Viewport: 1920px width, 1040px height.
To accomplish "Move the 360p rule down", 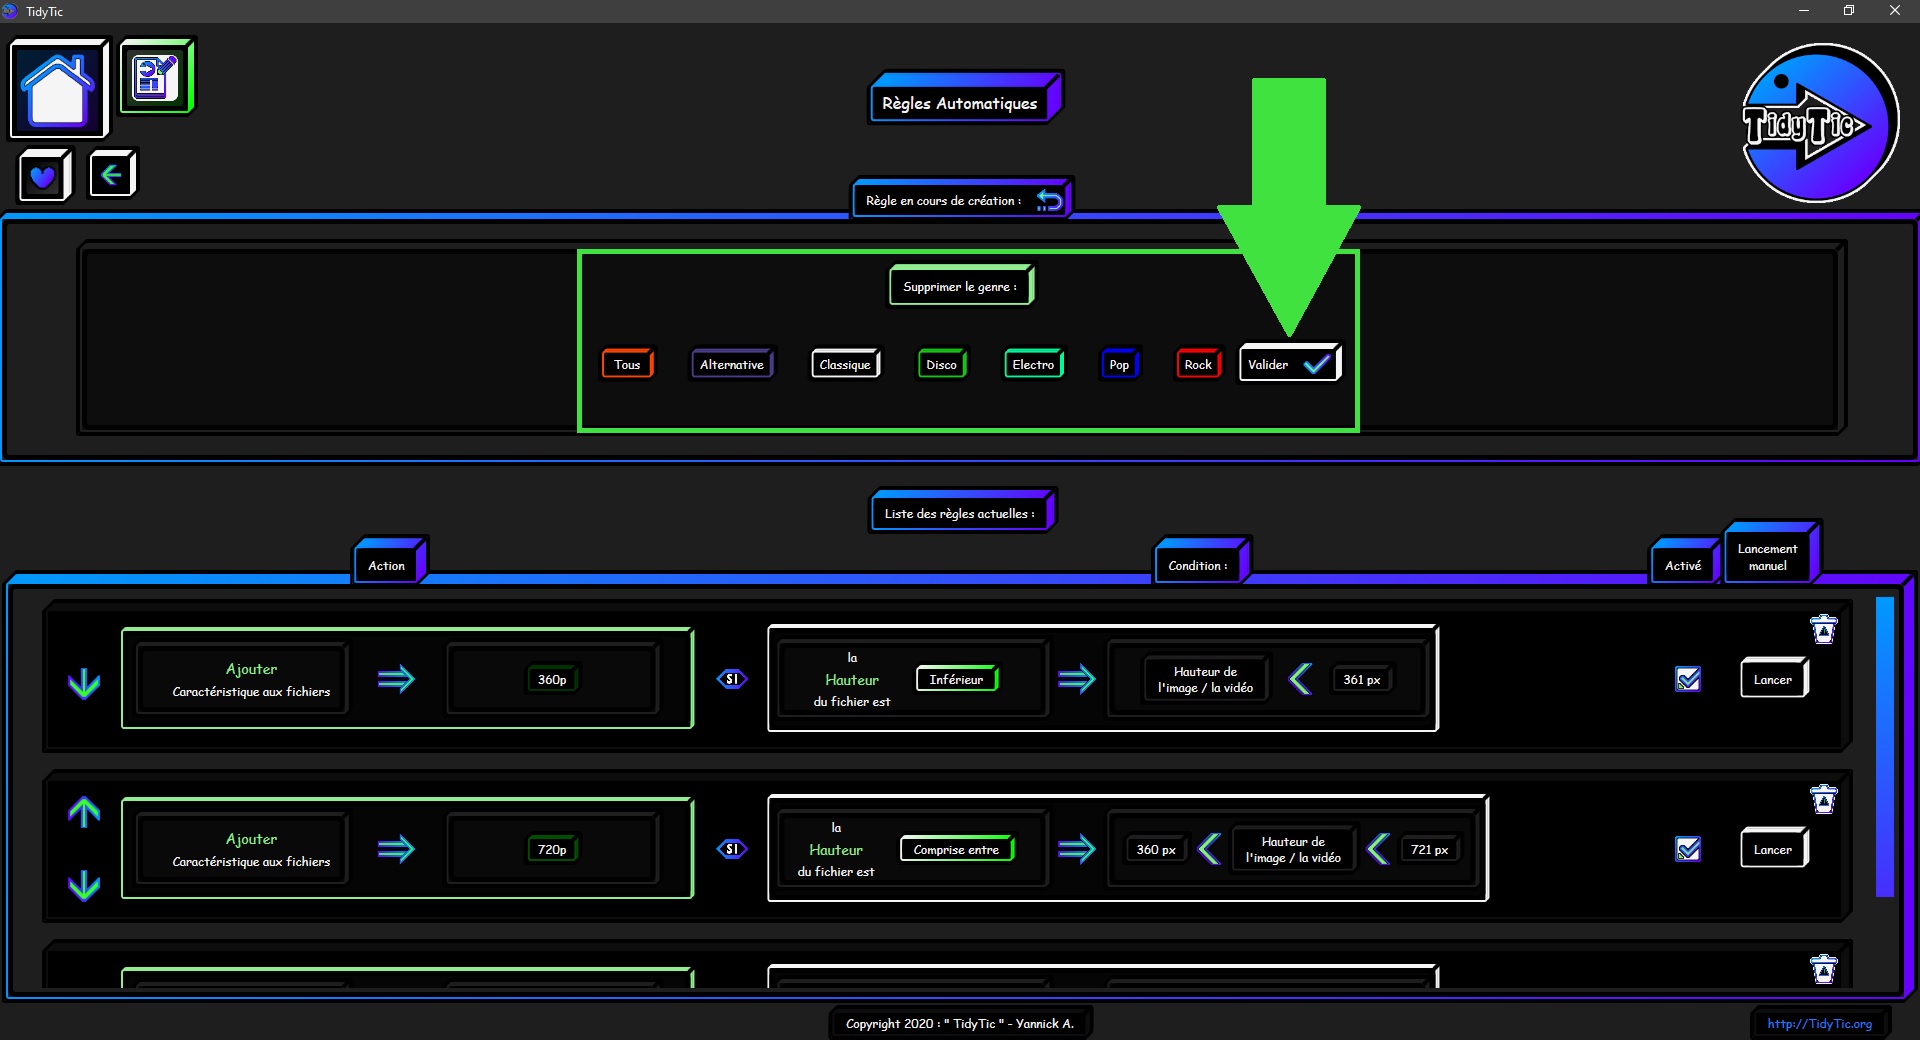I will click(x=84, y=683).
